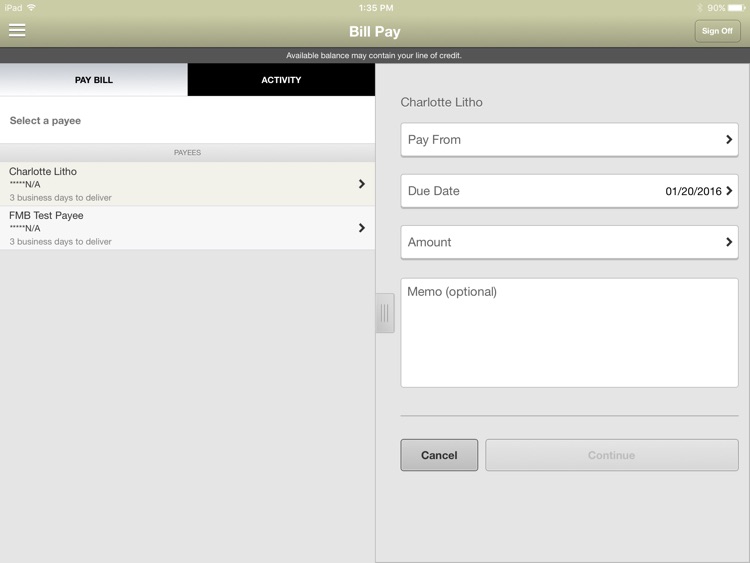Switch to the ACTIVITY tab

[281, 80]
